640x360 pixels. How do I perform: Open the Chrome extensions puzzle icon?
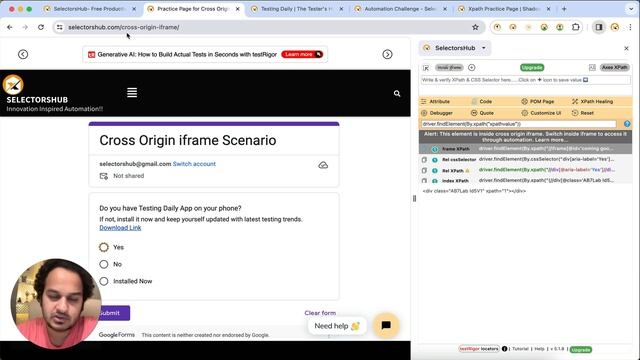pyautogui.click(x=576, y=27)
